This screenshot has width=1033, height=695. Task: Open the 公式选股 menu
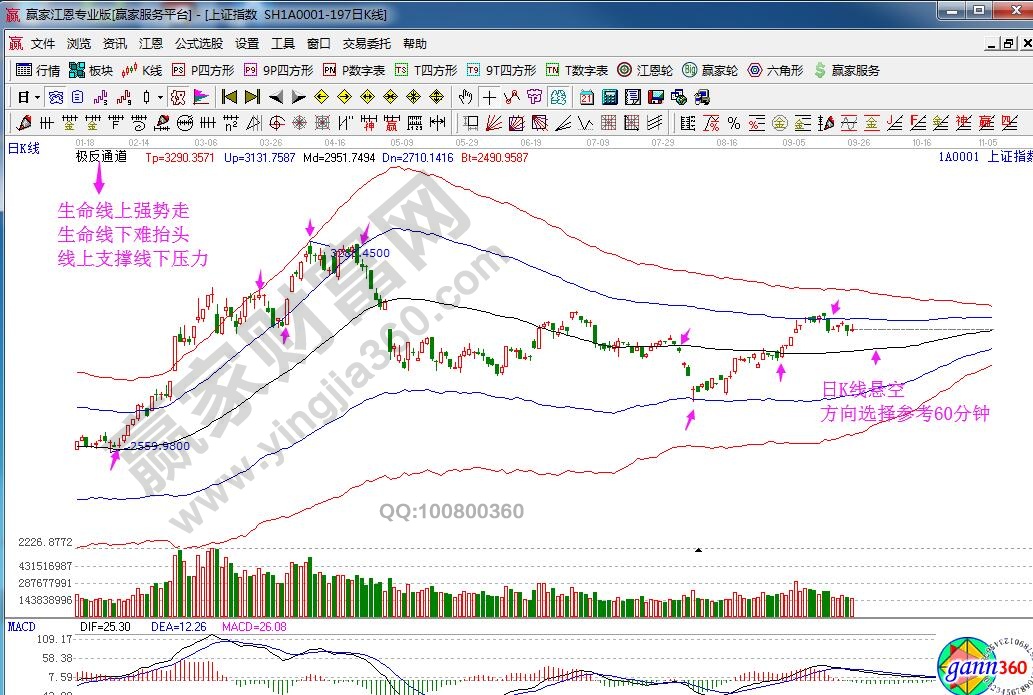(199, 44)
